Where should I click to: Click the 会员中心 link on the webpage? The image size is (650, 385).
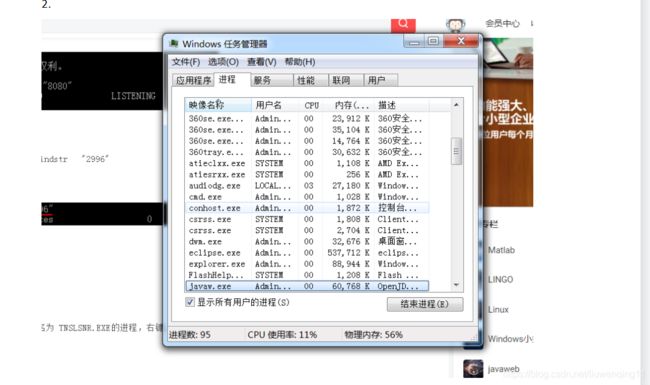point(502,23)
